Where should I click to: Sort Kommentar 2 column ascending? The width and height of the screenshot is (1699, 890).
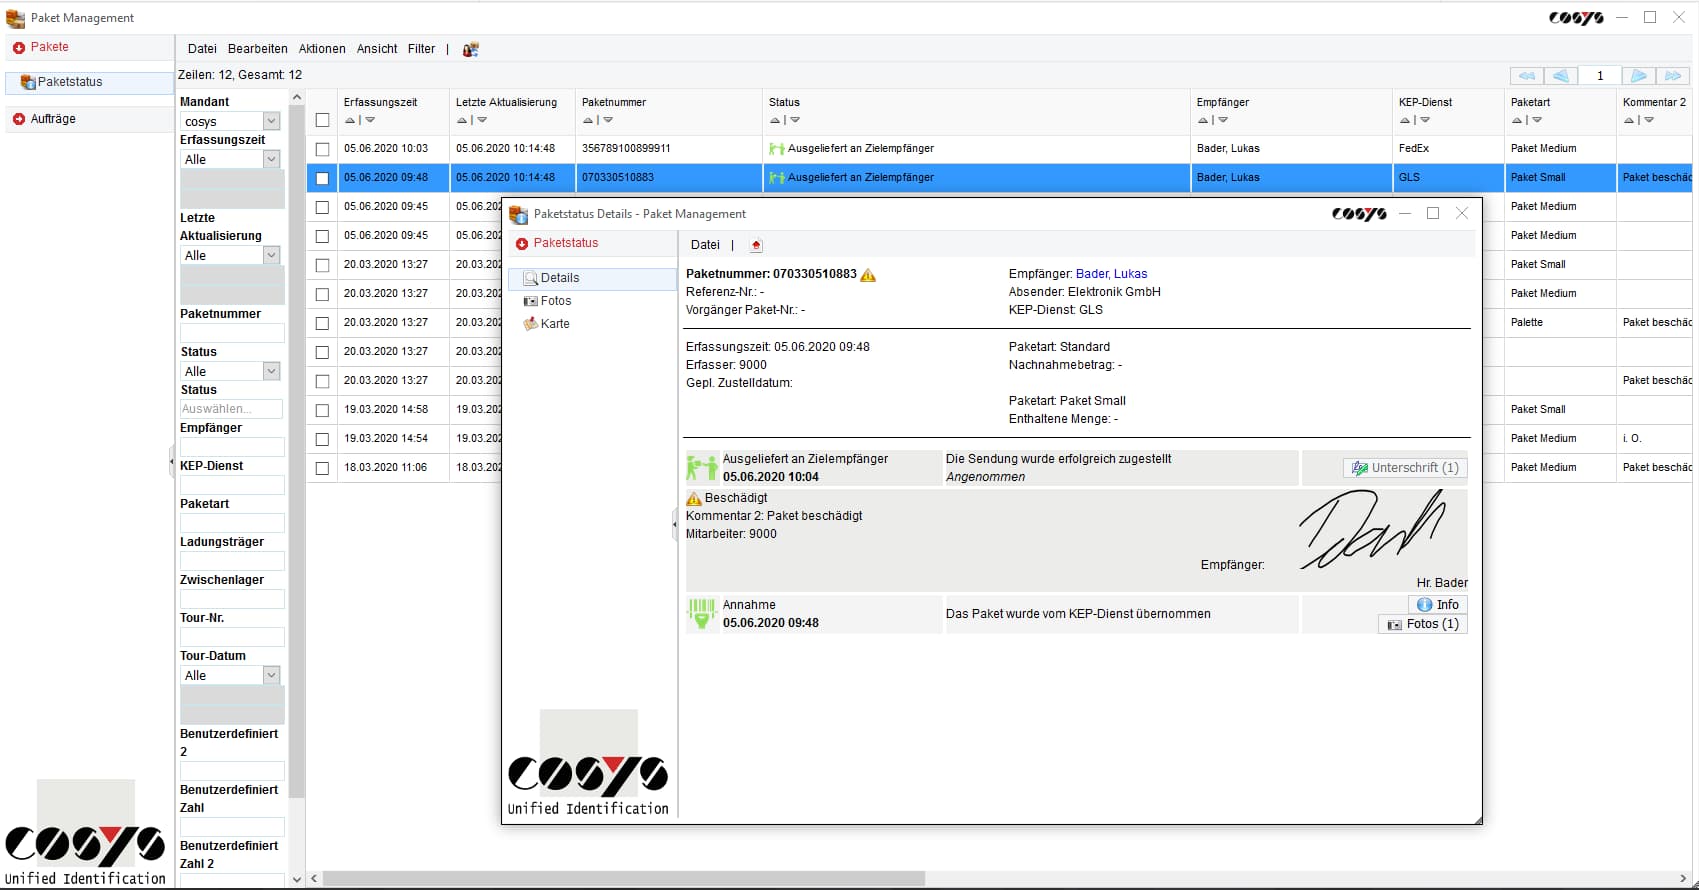(x=1629, y=120)
